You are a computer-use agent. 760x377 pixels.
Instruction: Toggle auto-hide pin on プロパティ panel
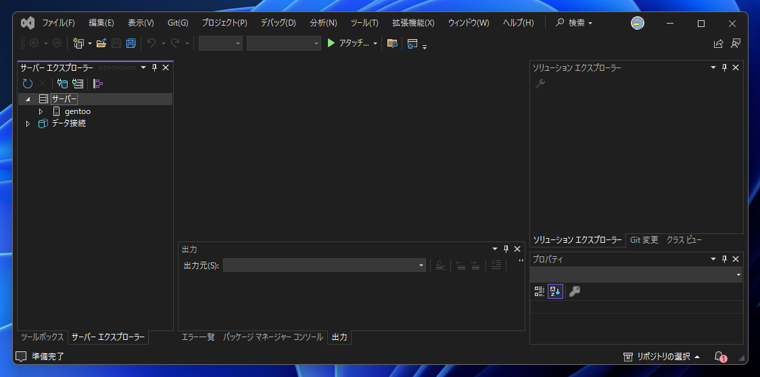click(x=725, y=259)
